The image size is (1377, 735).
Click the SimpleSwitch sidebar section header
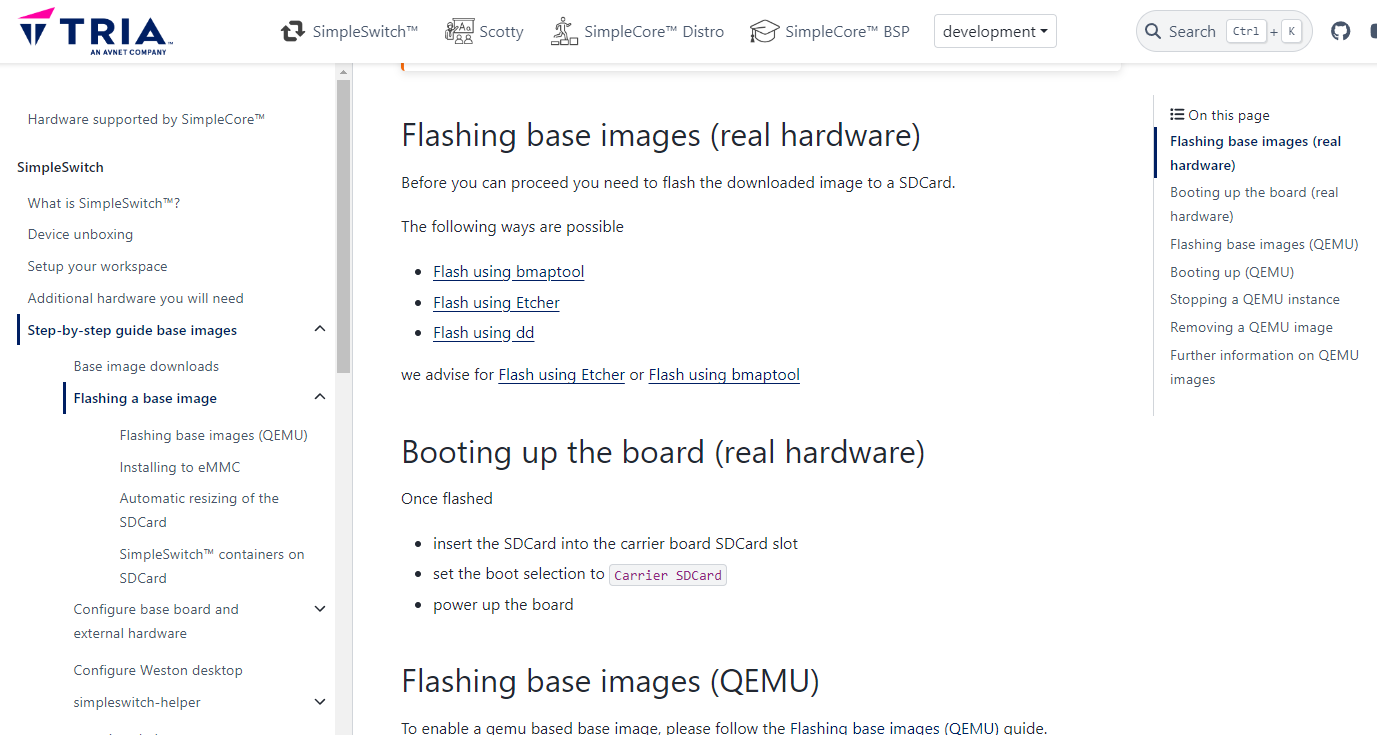click(60, 167)
